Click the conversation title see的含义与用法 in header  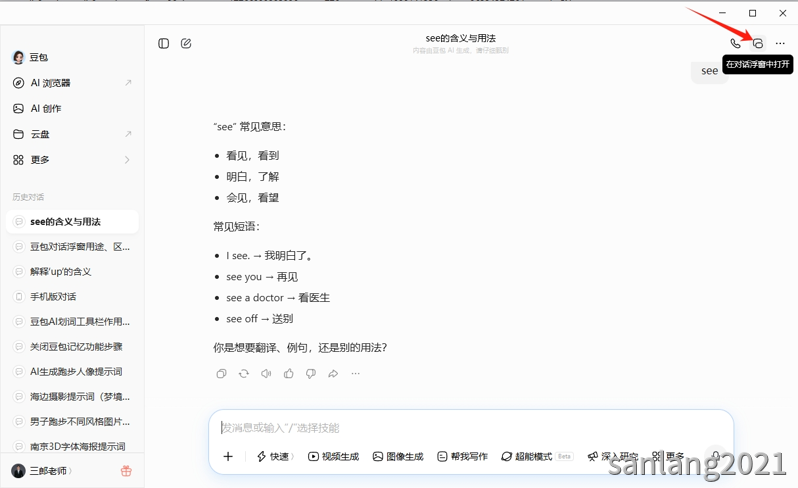461,38
